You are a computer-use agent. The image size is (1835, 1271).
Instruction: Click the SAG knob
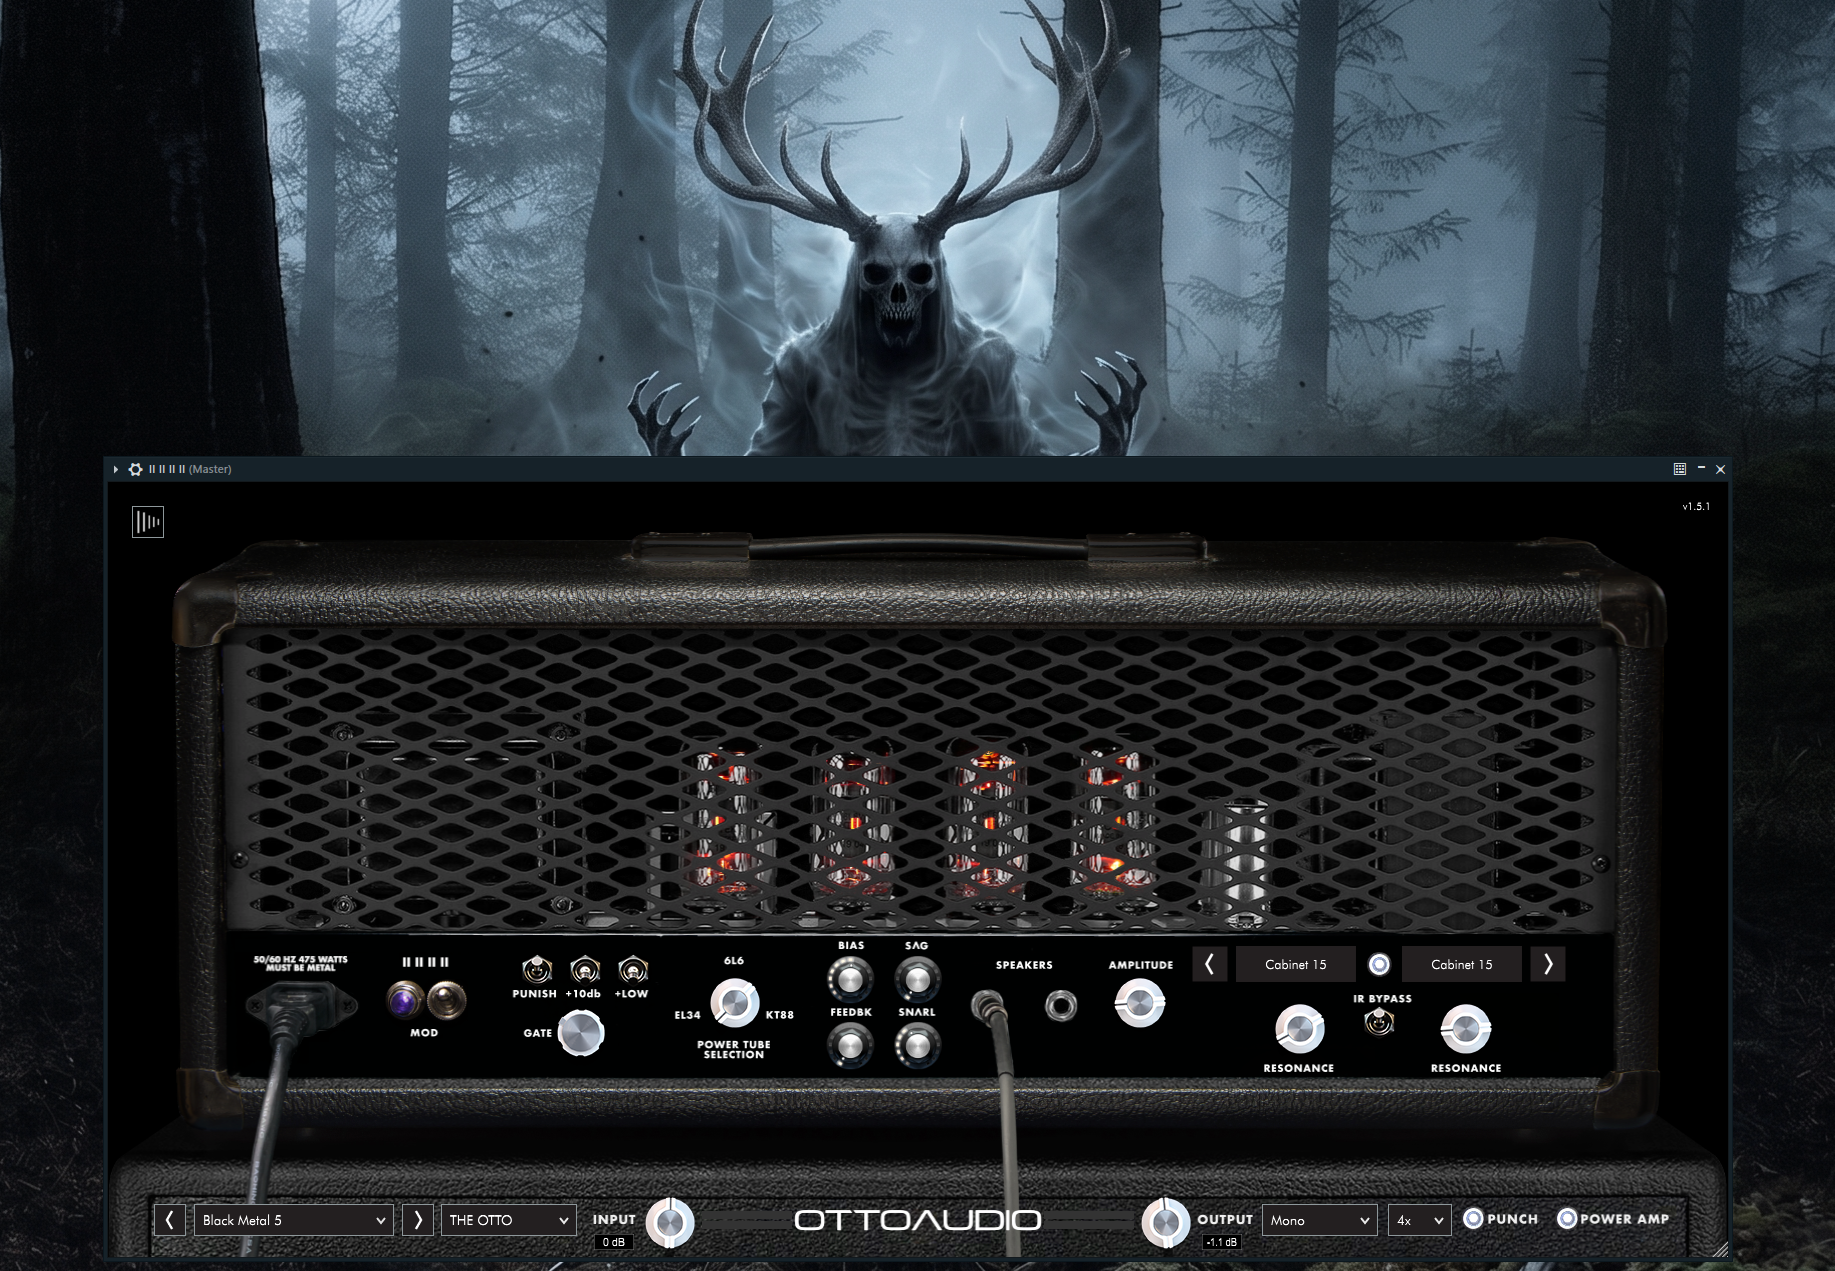pos(917,980)
